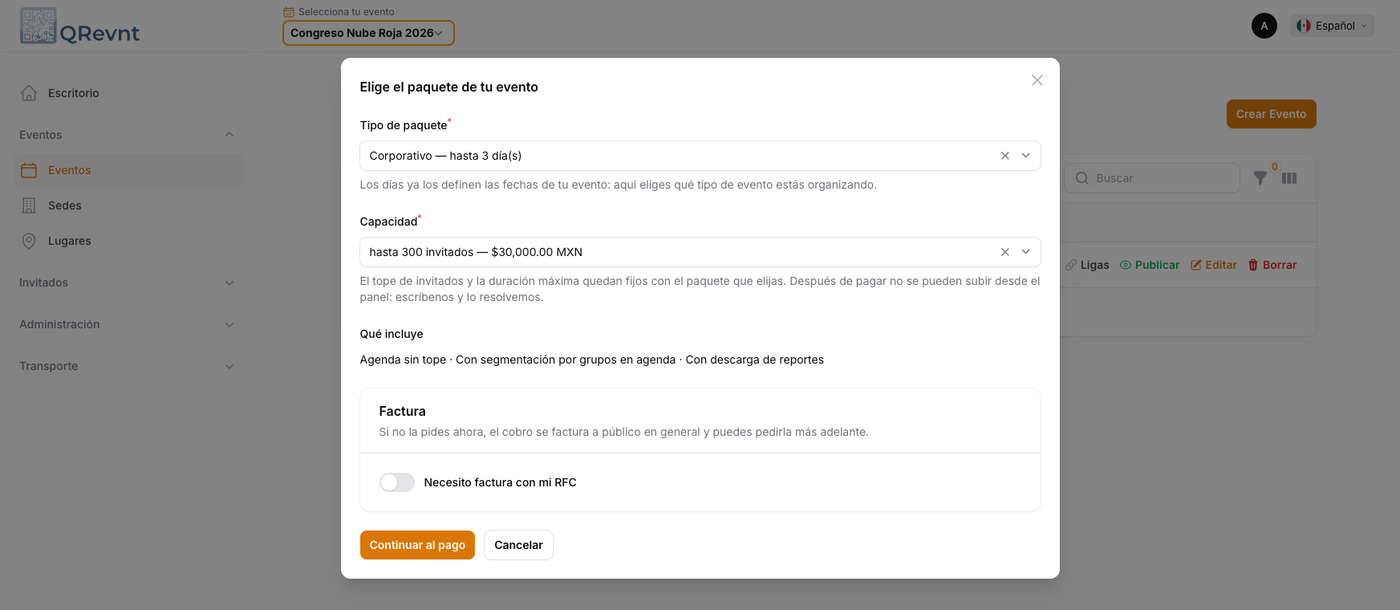Focus the Buscar search field

point(1152,178)
